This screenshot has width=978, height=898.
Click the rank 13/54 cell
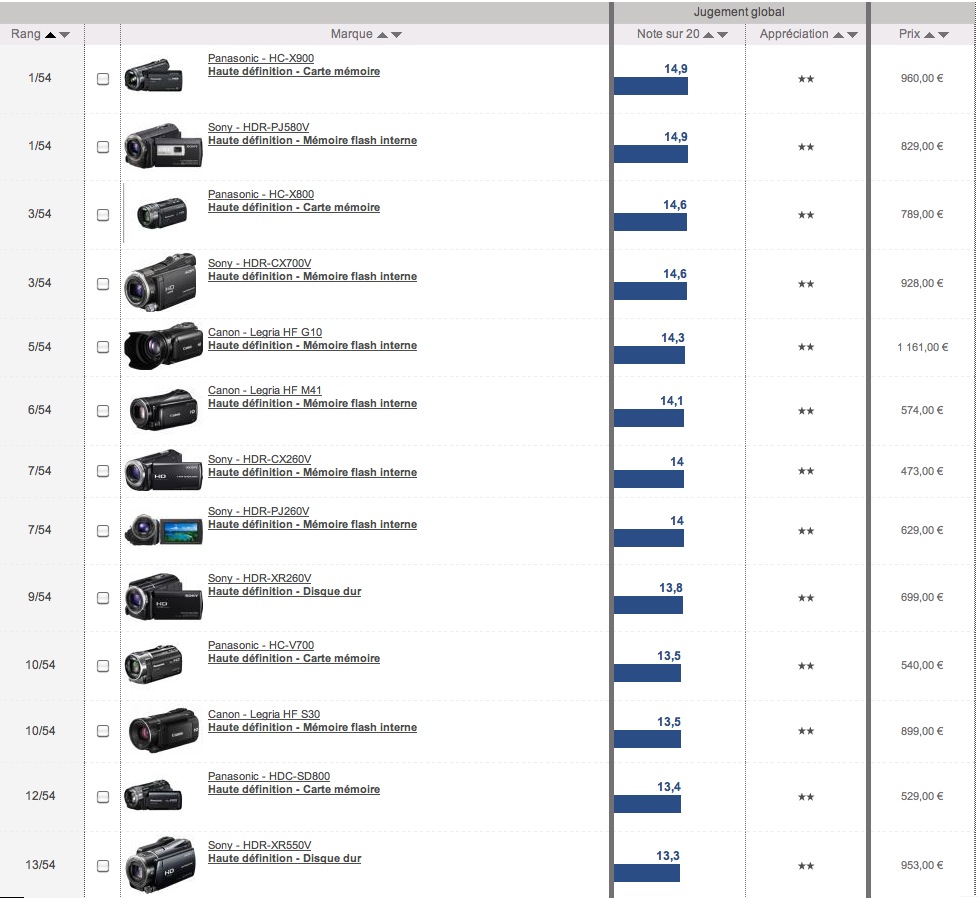(x=41, y=865)
